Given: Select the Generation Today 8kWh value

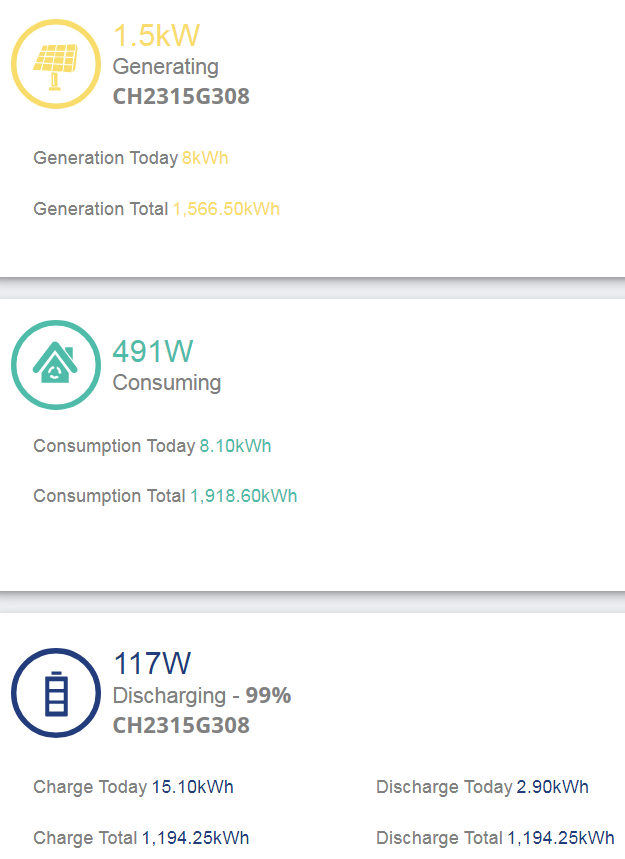Looking at the screenshot, I should click(205, 158).
